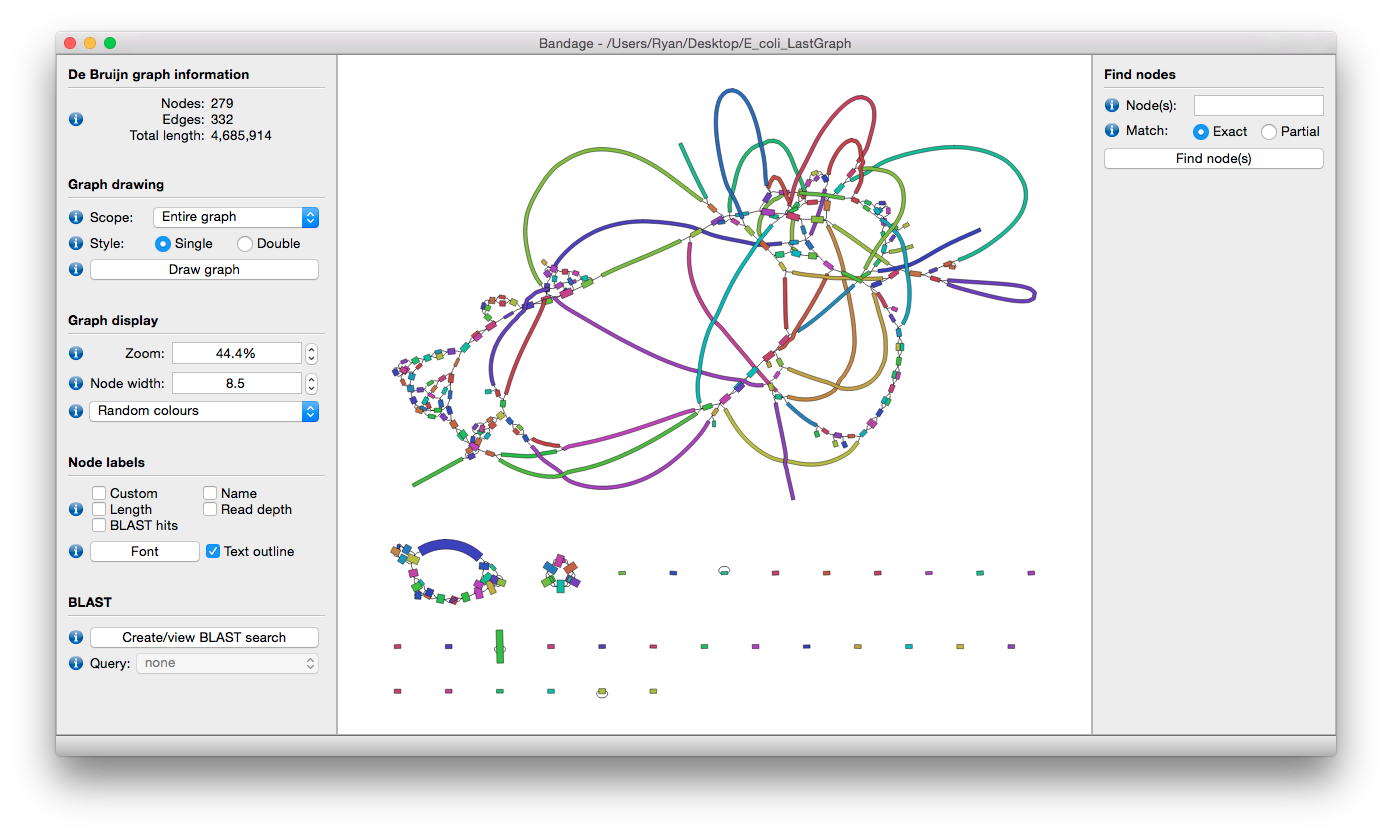Click the info icon beside Match options

(1111, 131)
